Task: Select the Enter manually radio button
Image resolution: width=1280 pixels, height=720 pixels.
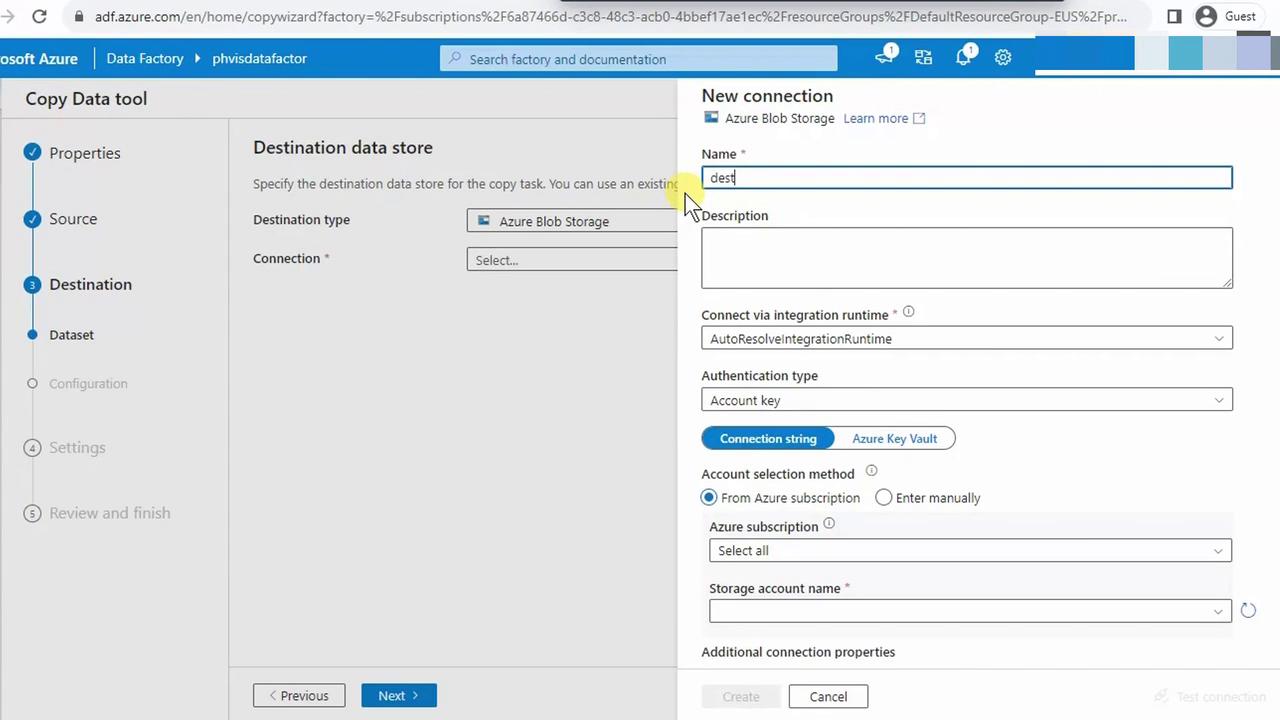Action: 884,497
